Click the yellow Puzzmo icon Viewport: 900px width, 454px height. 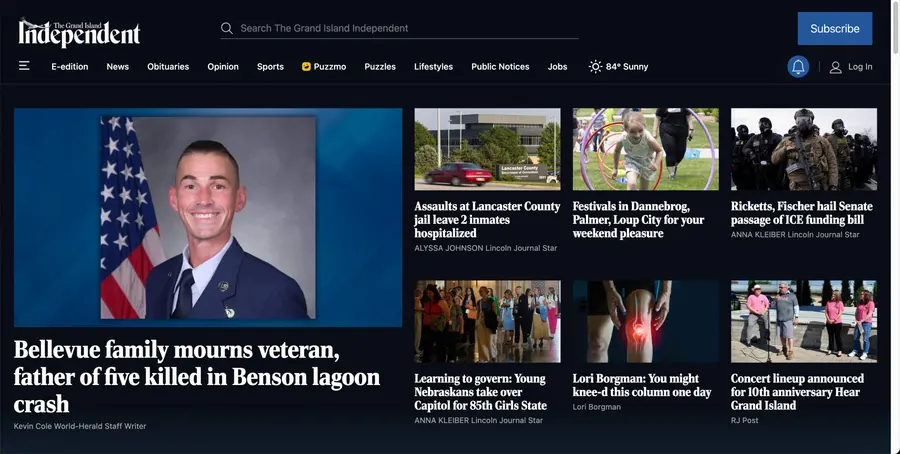(x=307, y=67)
